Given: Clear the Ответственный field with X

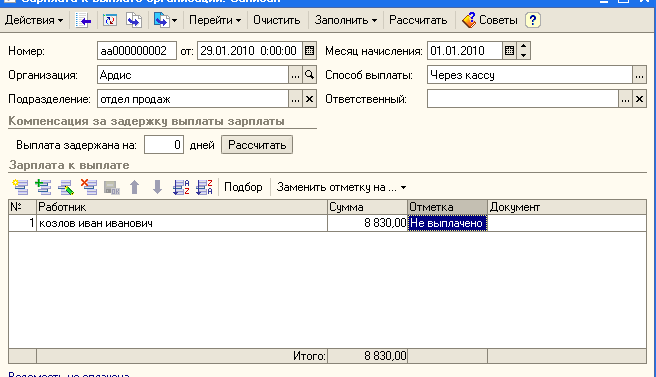Looking at the screenshot, I should [x=639, y=99].
